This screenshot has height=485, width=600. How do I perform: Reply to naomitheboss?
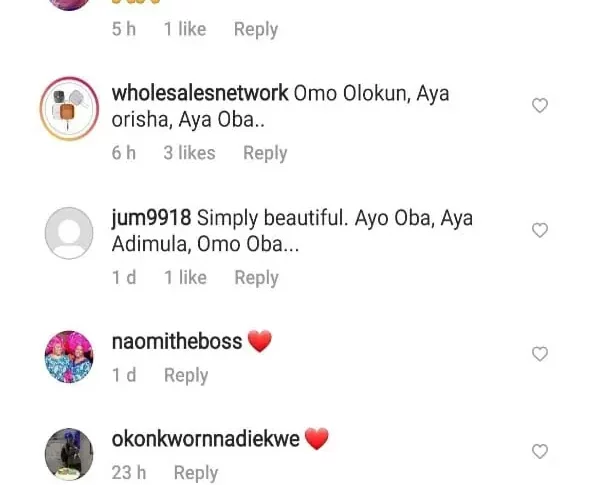186,375
